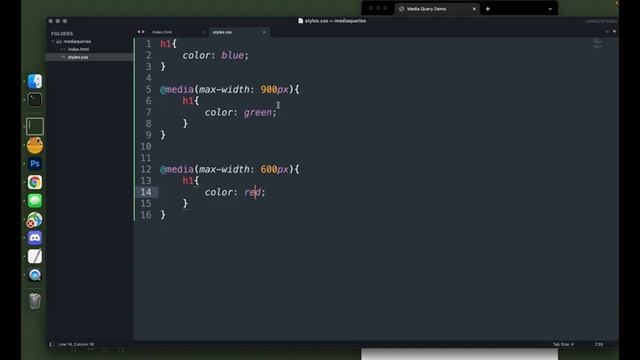Image resolution: width=640 pixels, height=360 pixels.
Task: Click the Line 14, Column status text
Action: point(76,344)
